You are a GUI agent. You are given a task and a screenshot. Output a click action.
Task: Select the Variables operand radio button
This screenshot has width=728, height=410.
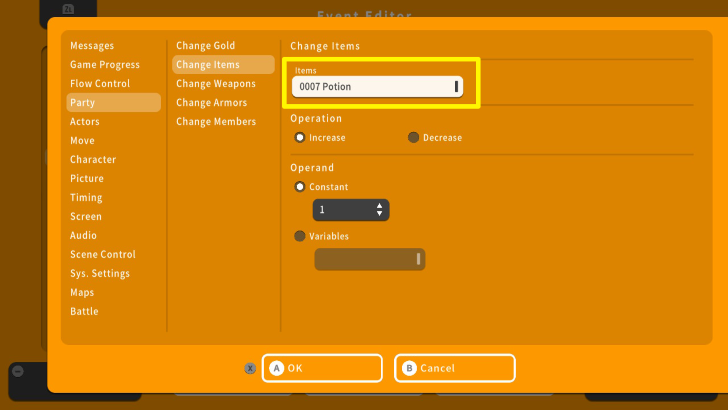(x=300, y=236)
